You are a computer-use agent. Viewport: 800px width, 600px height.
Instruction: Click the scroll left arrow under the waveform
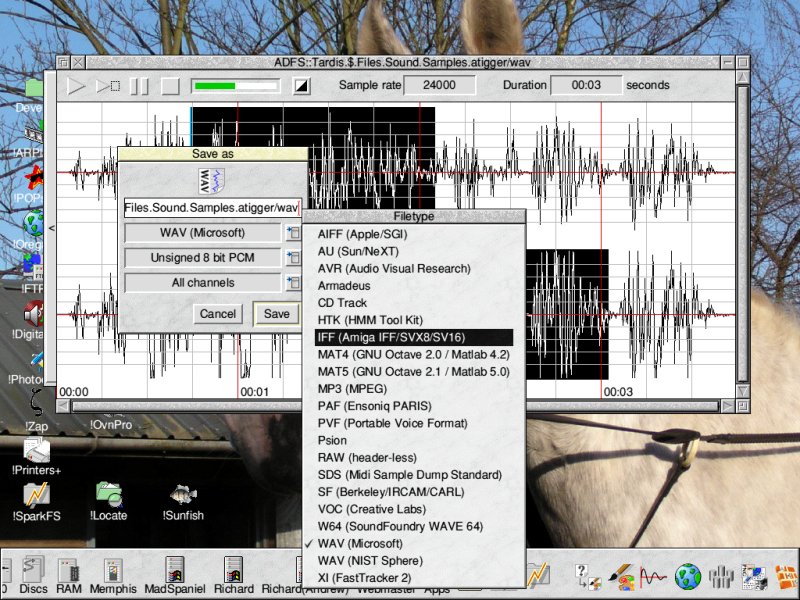pos(63,407)
